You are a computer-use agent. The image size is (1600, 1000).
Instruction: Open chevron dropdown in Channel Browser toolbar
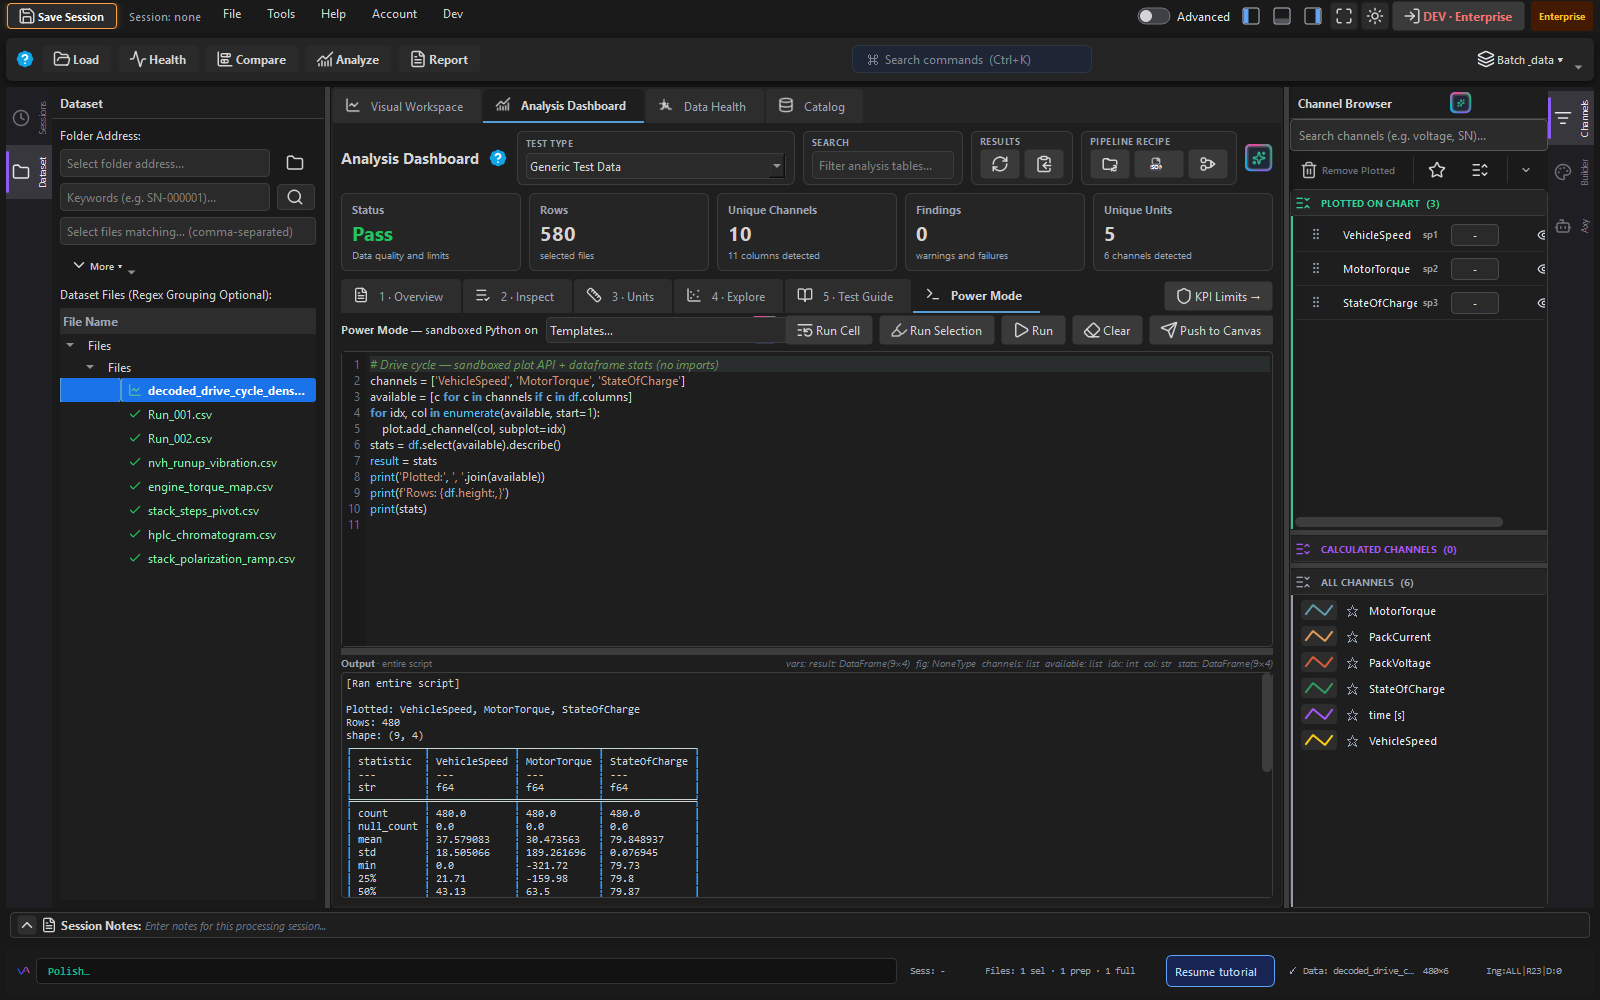point(1526,170)
